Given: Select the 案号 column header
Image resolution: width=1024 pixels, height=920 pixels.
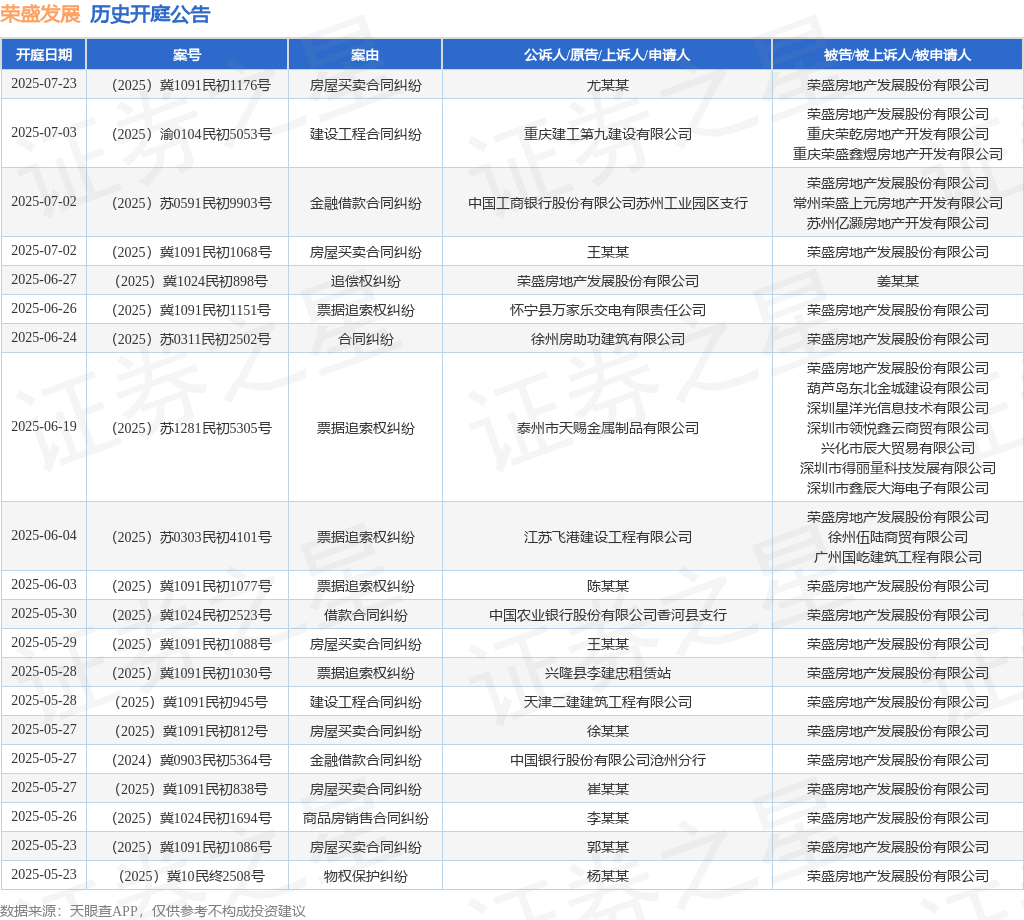Looking at the screenshot, I should (x=187, y=55).
